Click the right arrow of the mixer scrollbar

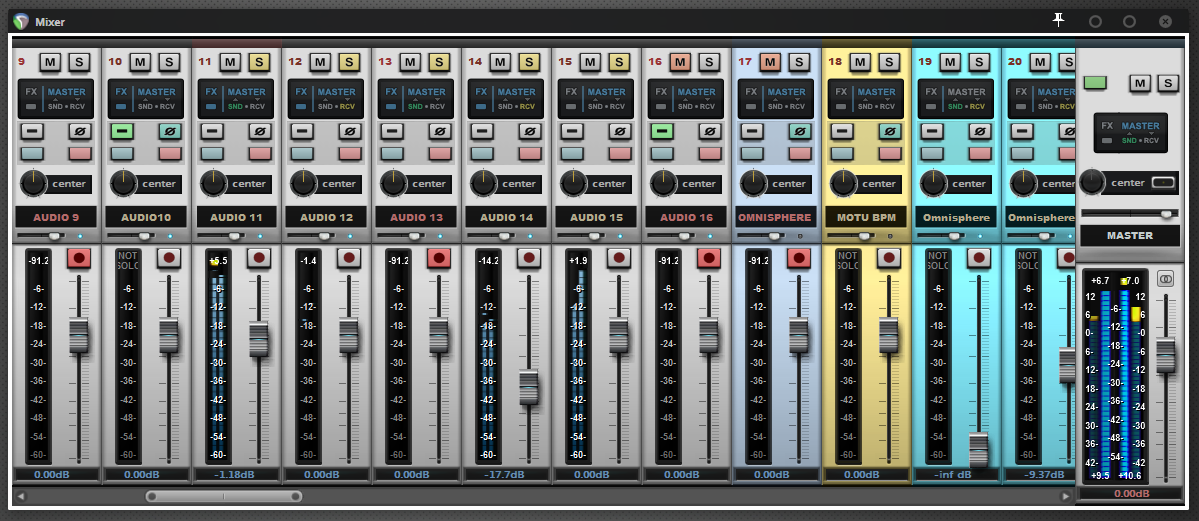[1065, 497]
